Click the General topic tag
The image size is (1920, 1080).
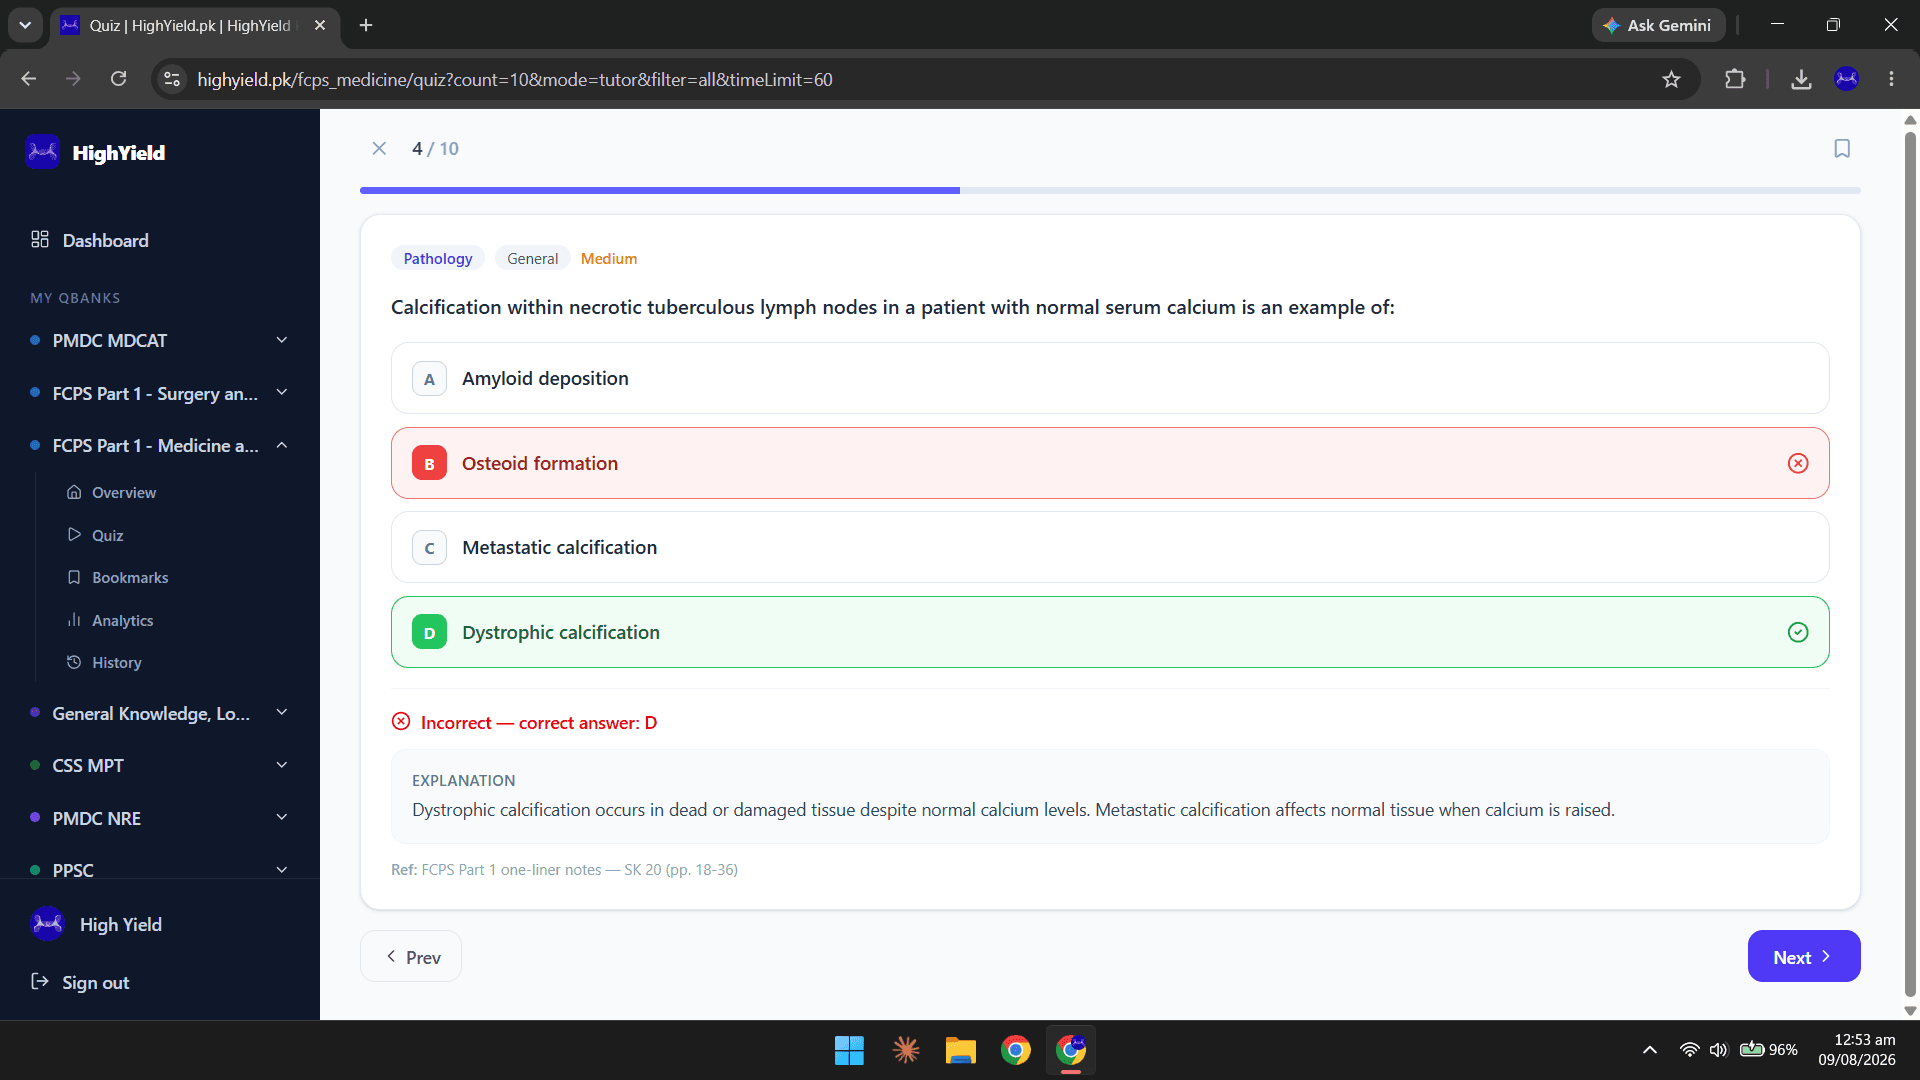coord(532,258)
